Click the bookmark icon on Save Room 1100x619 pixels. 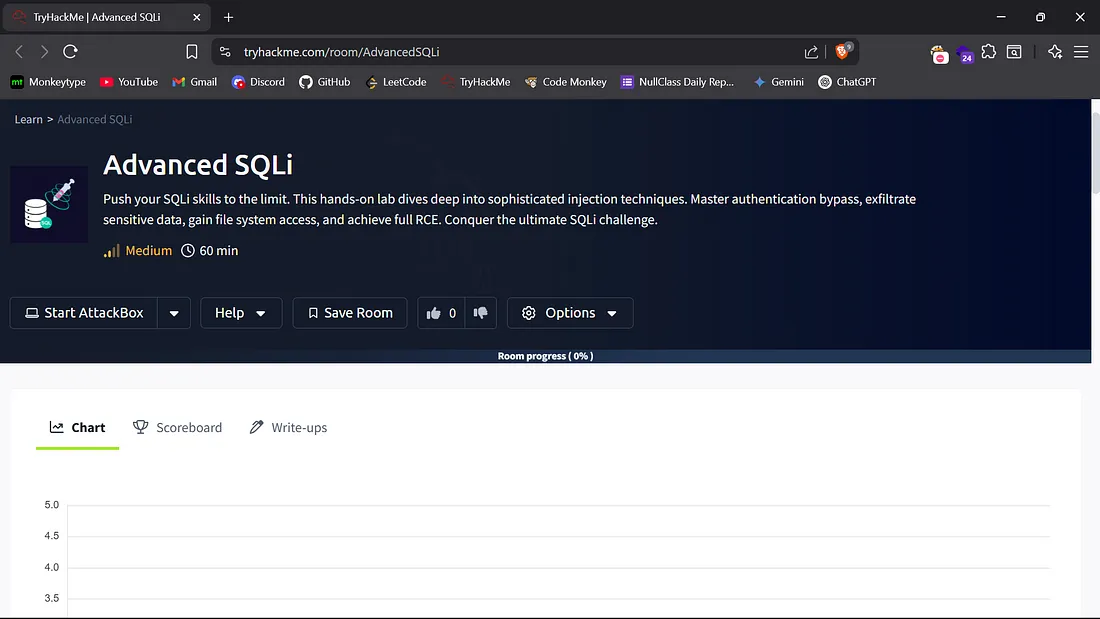(x=313, y=312)
